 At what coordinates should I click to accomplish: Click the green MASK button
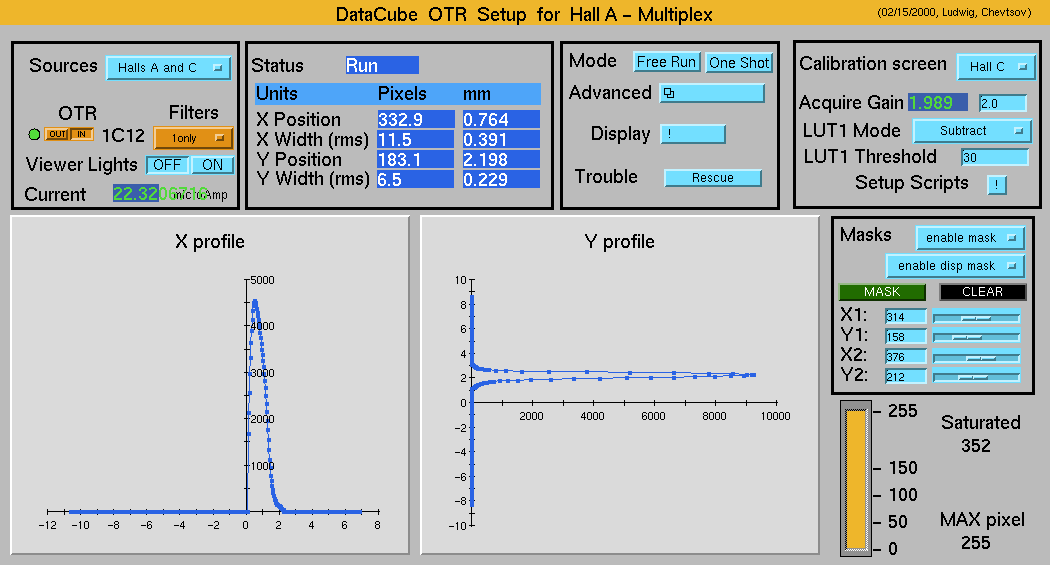[882, 292]
